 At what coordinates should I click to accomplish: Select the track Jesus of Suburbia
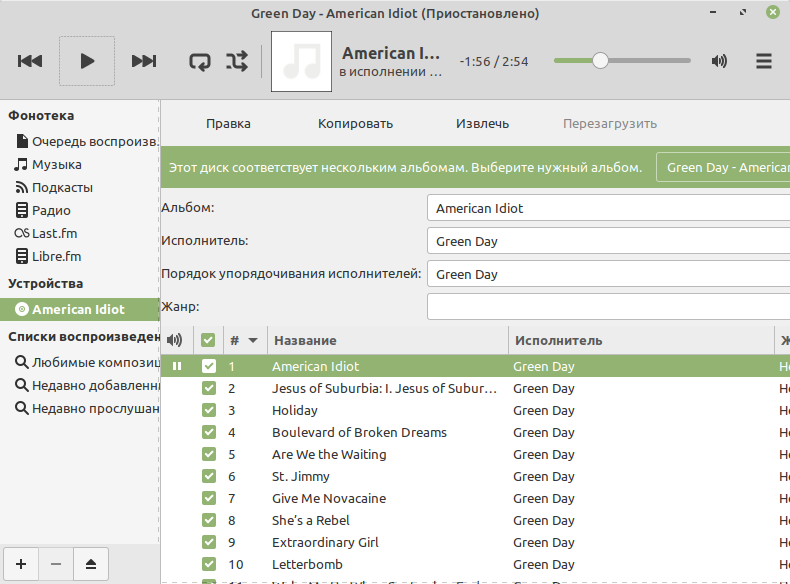[384, 388]
